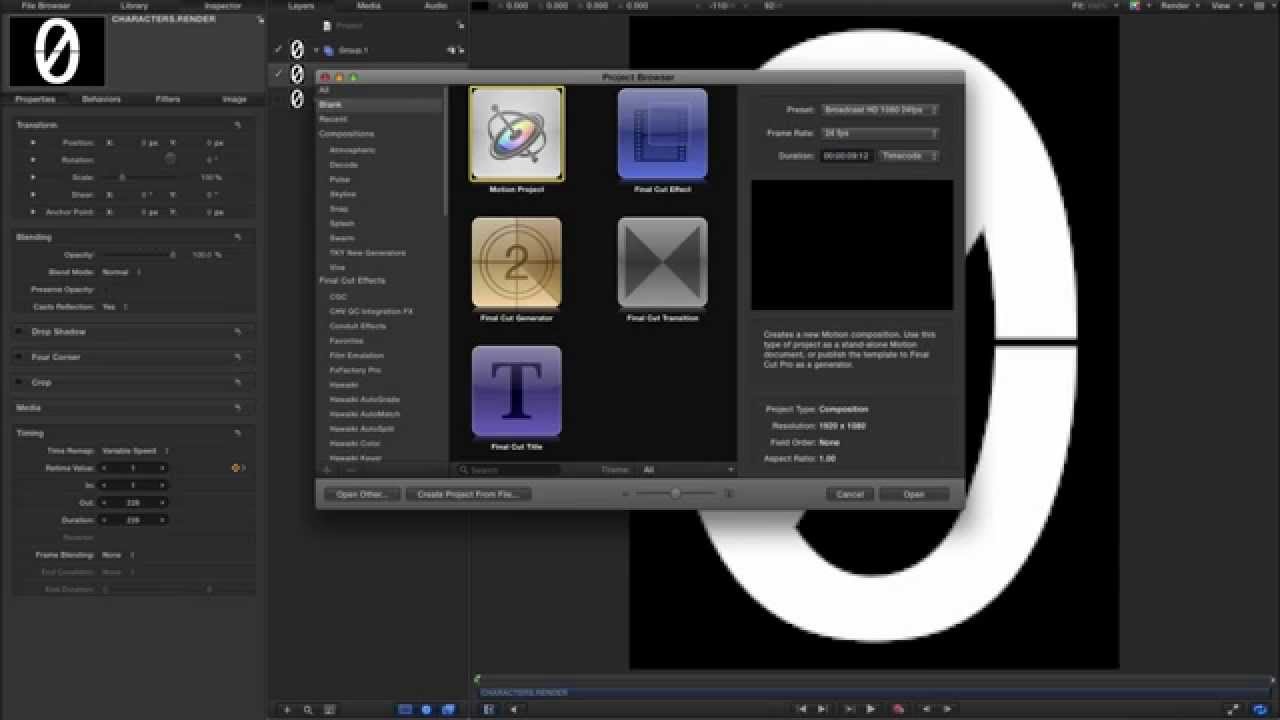Viewport: 1280px width, 720px height.
Task: Click the Search field in Project Browser
Action: tap(508, 470)
